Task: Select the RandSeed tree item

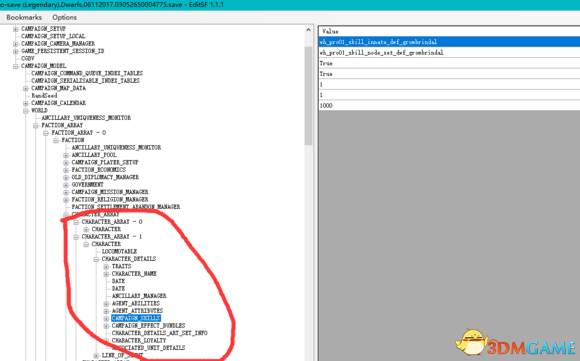Action: [44, 95]
